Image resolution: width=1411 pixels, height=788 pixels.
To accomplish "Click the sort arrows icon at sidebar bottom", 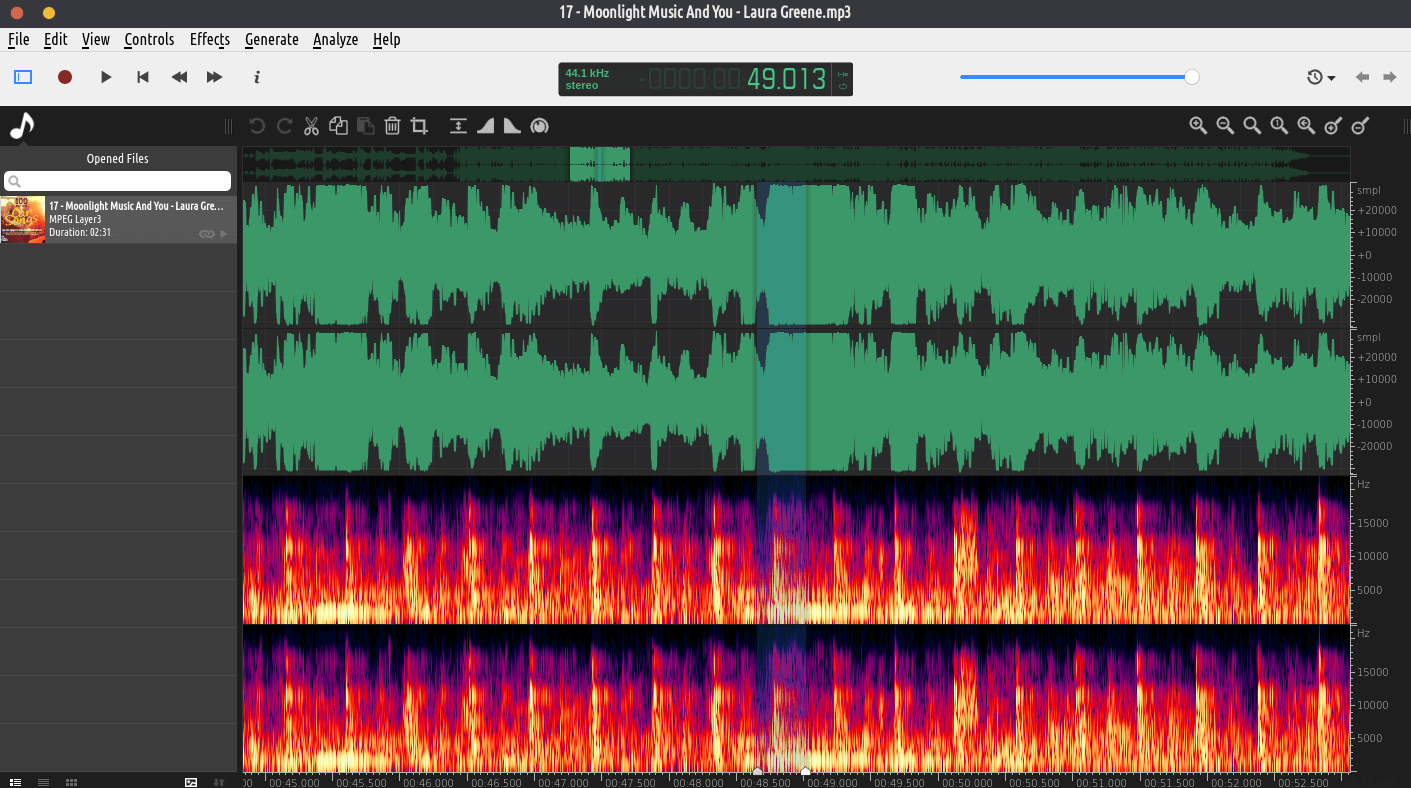I will coord(219,781).
